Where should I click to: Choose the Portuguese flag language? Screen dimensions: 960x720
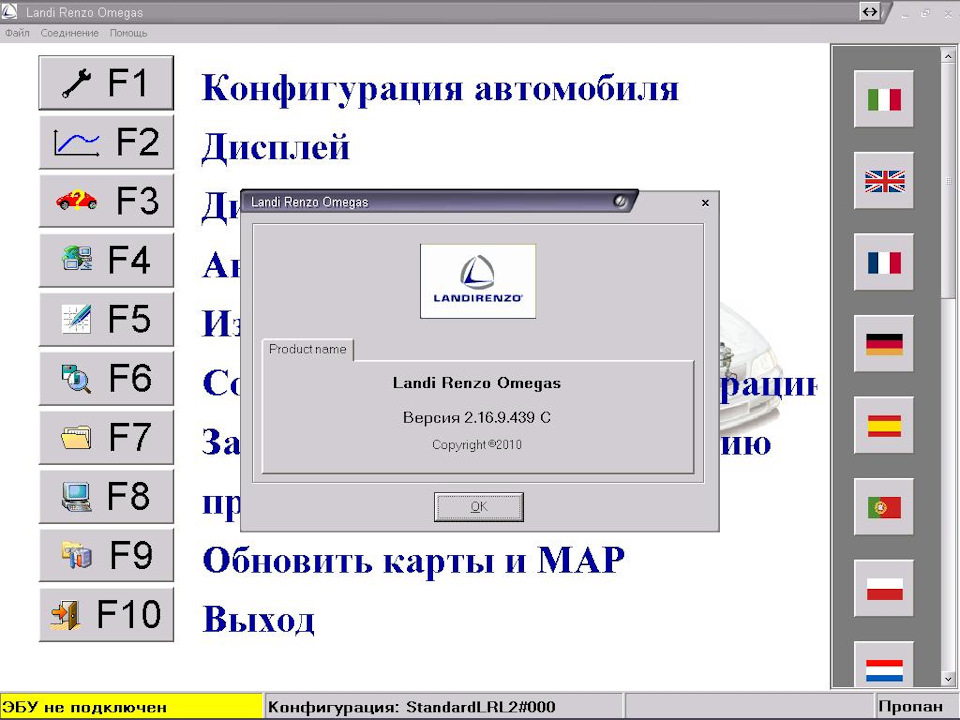pyautogui.click(x=883, y=507)
